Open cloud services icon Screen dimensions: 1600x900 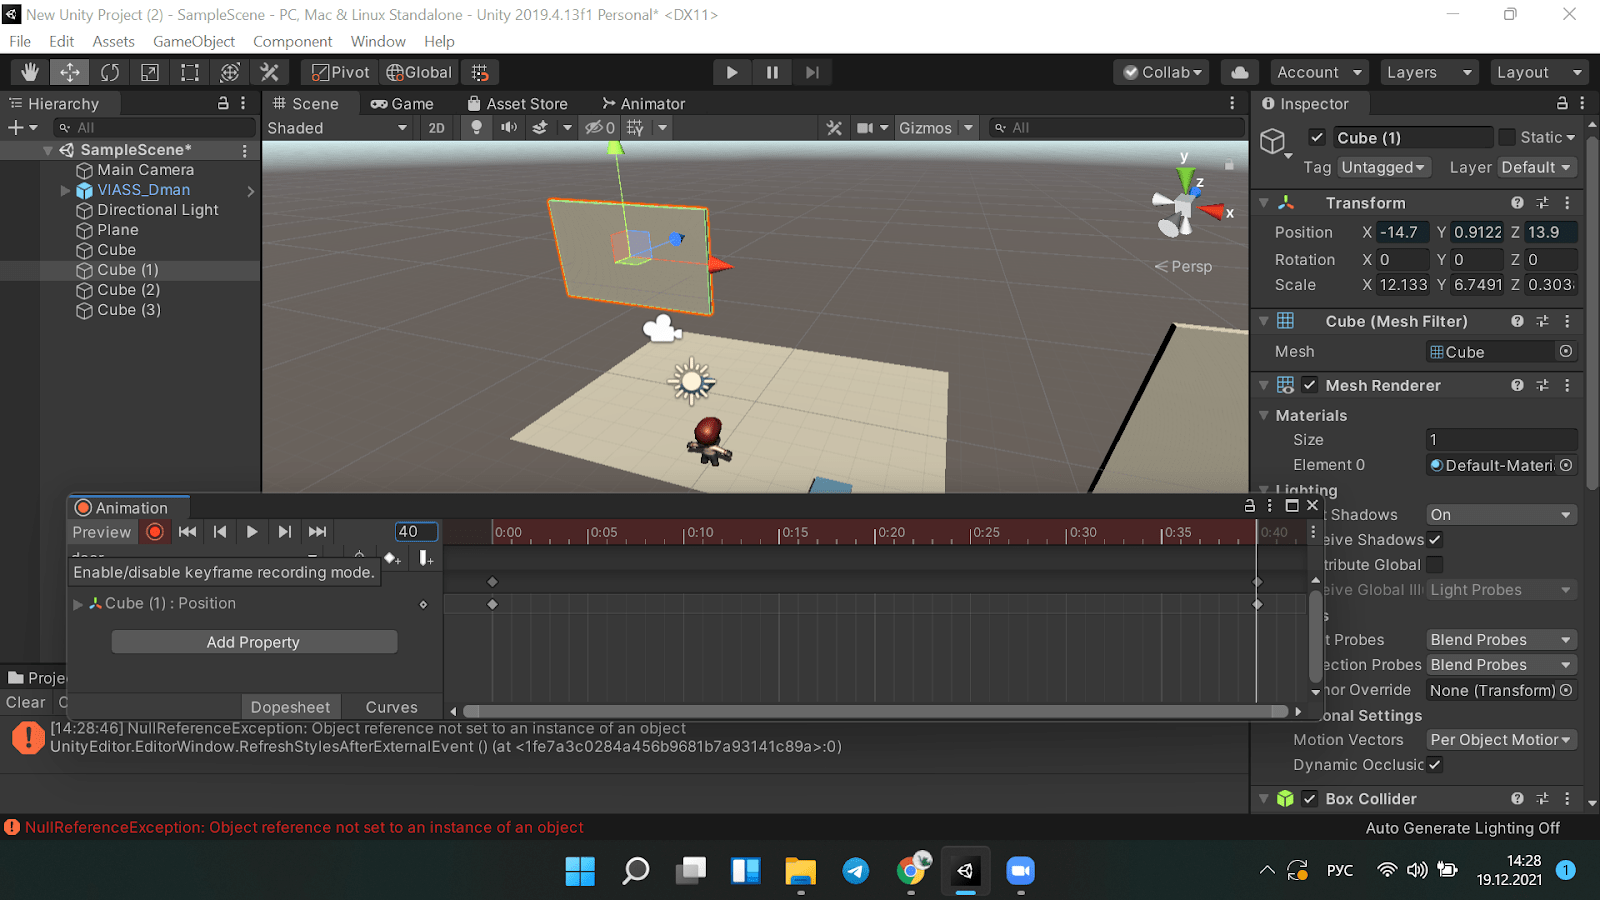pos(1240,72)
